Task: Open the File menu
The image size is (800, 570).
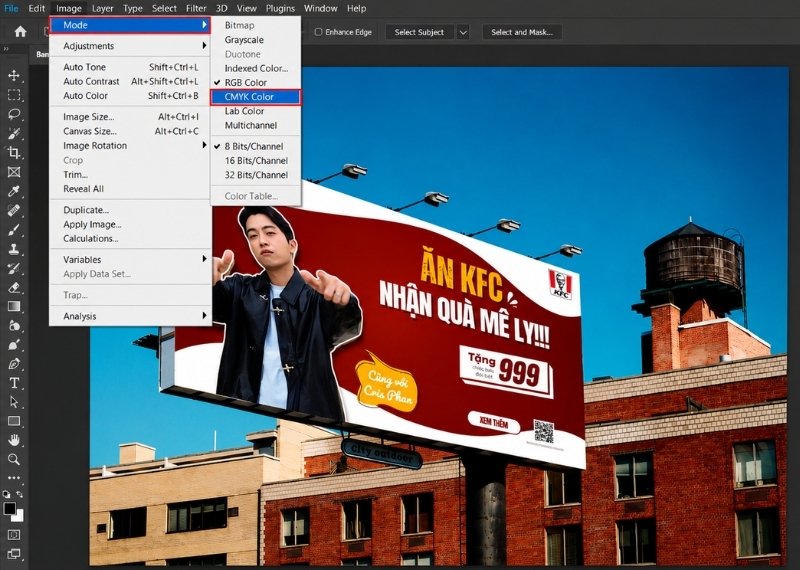Action: pos(11,8)
